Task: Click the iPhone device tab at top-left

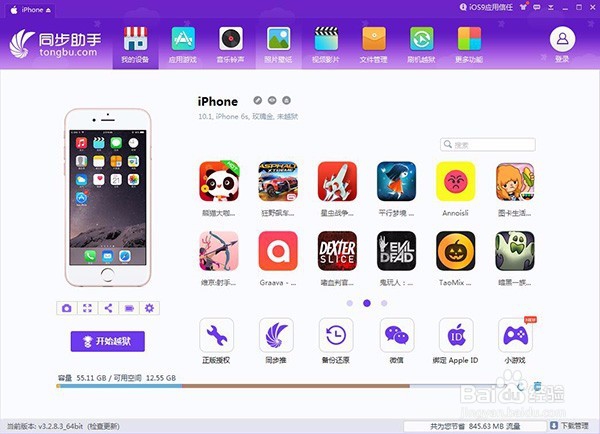Action: tap(31, 10)
